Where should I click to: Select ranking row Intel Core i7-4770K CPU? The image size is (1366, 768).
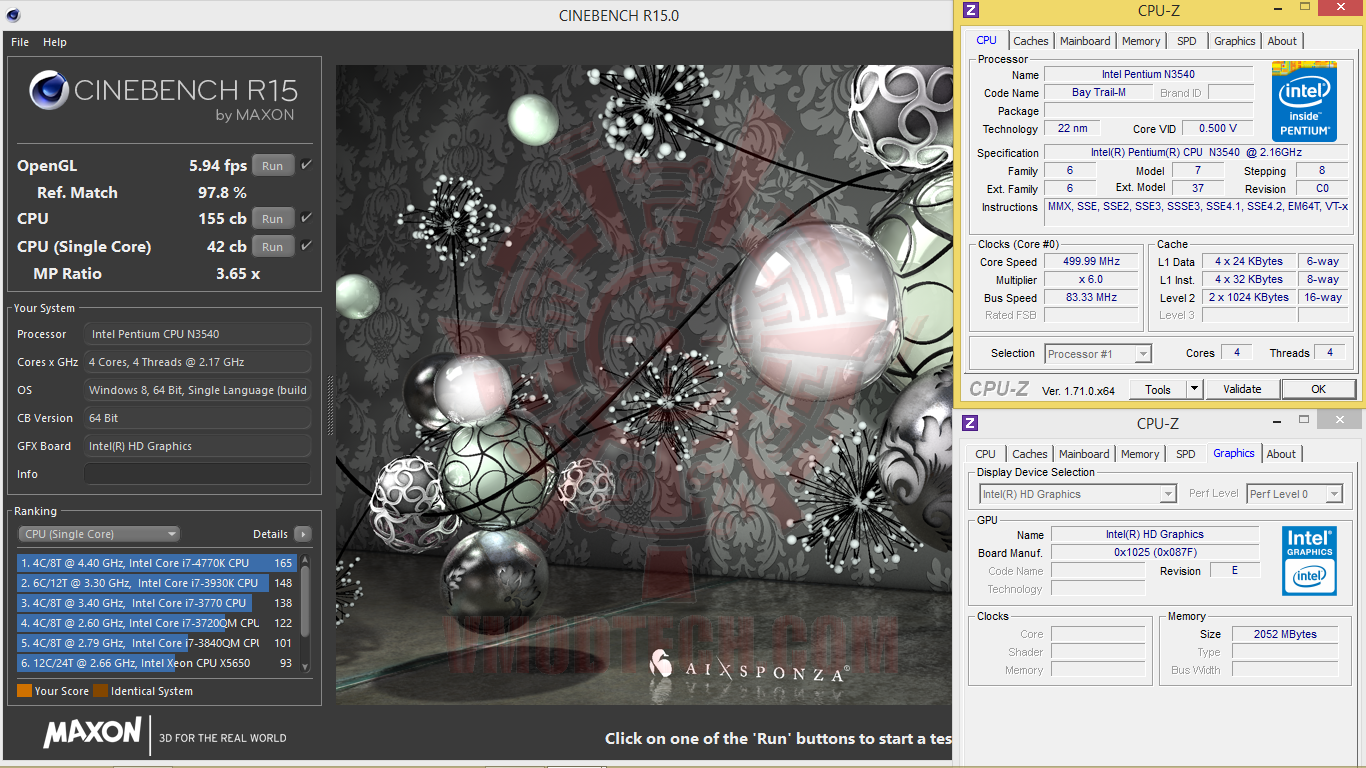coord(156,563)
